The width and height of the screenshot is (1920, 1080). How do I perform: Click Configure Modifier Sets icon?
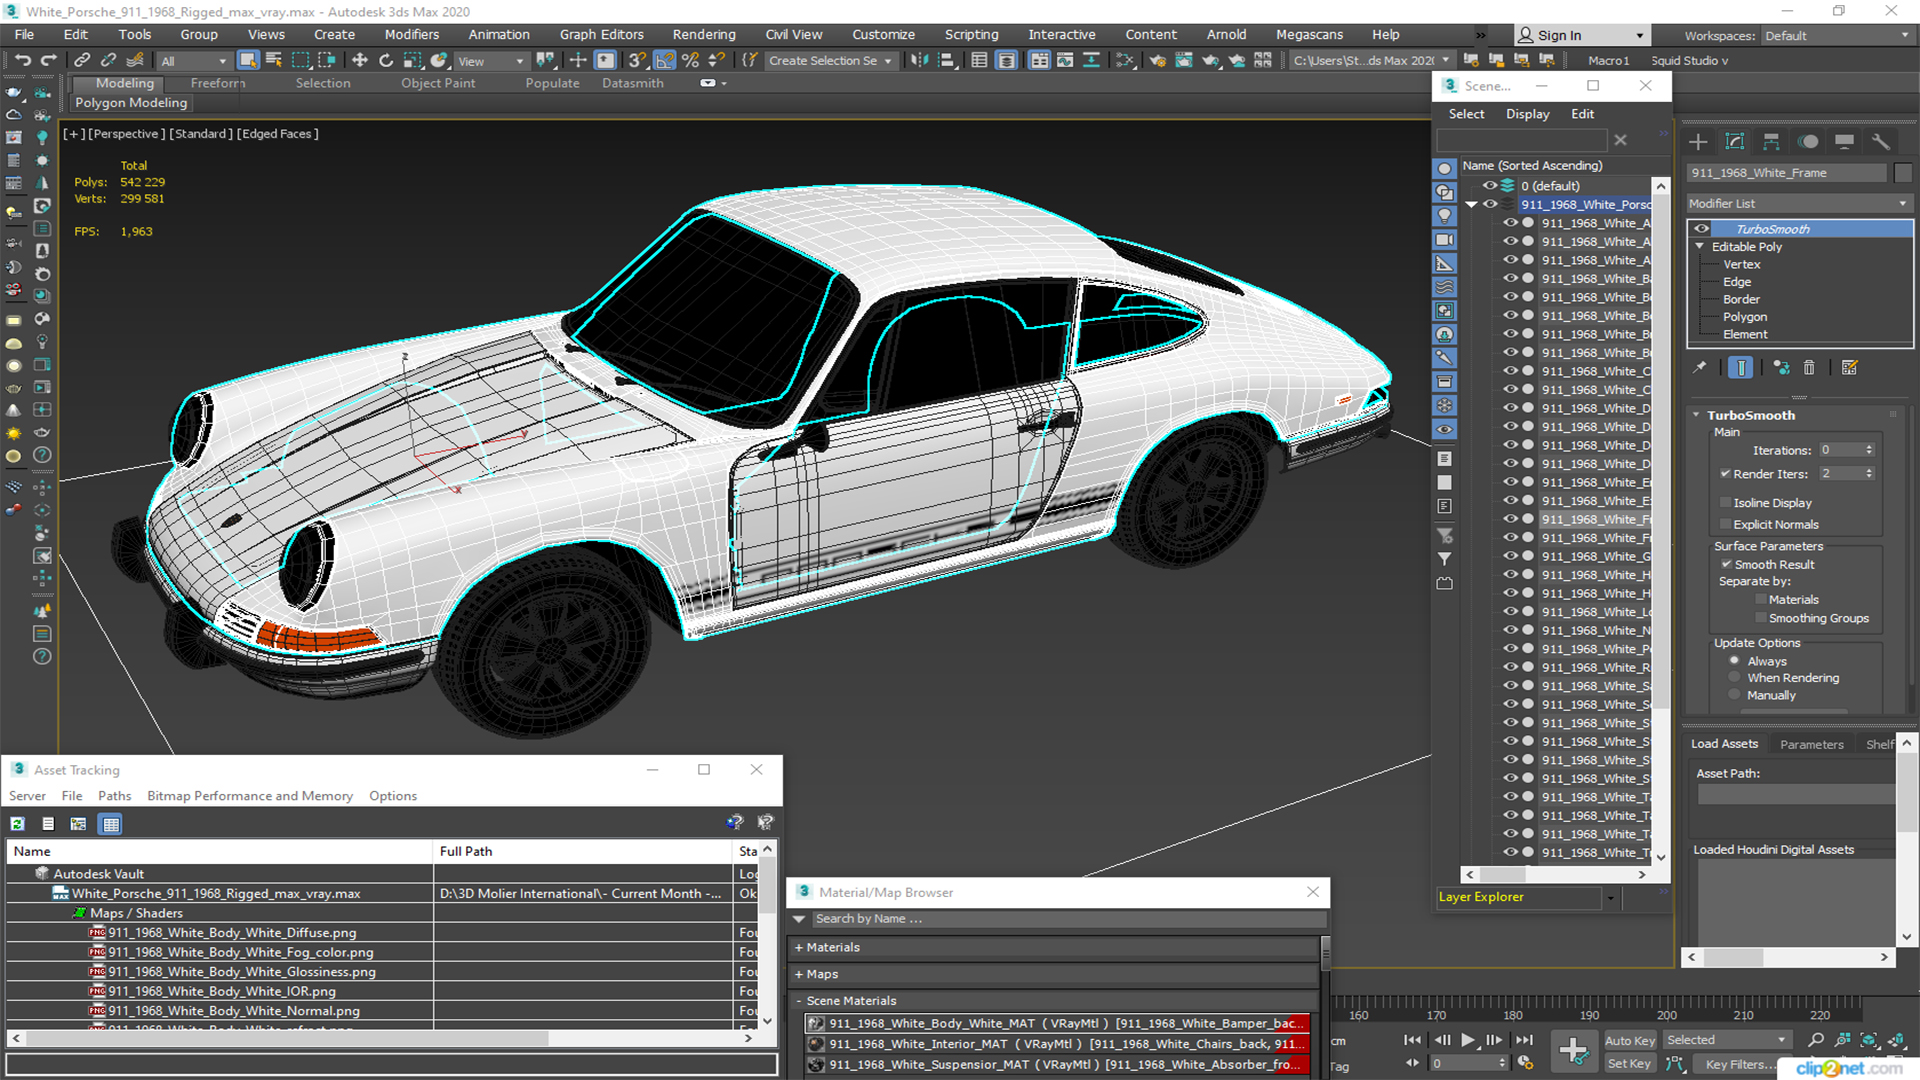point(1850,368)
